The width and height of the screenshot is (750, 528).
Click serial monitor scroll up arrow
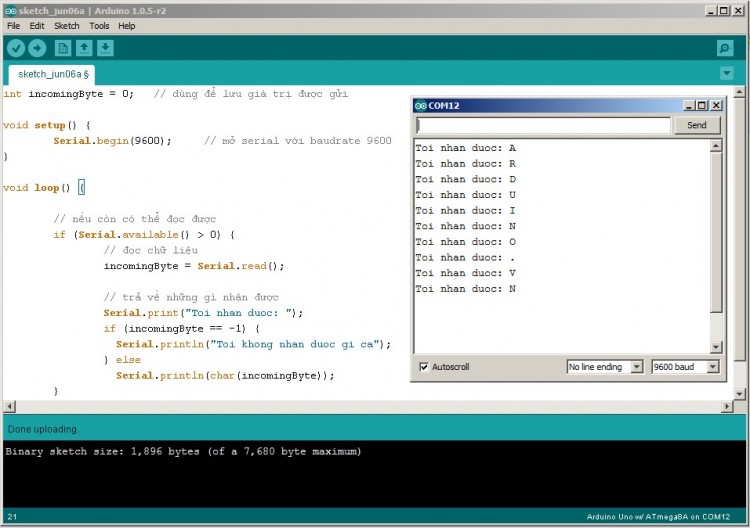tap(716, 146)
